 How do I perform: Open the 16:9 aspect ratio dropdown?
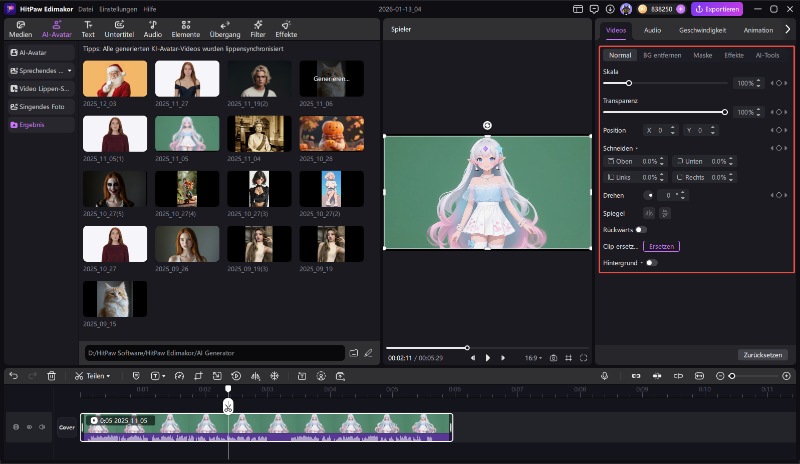531,357
